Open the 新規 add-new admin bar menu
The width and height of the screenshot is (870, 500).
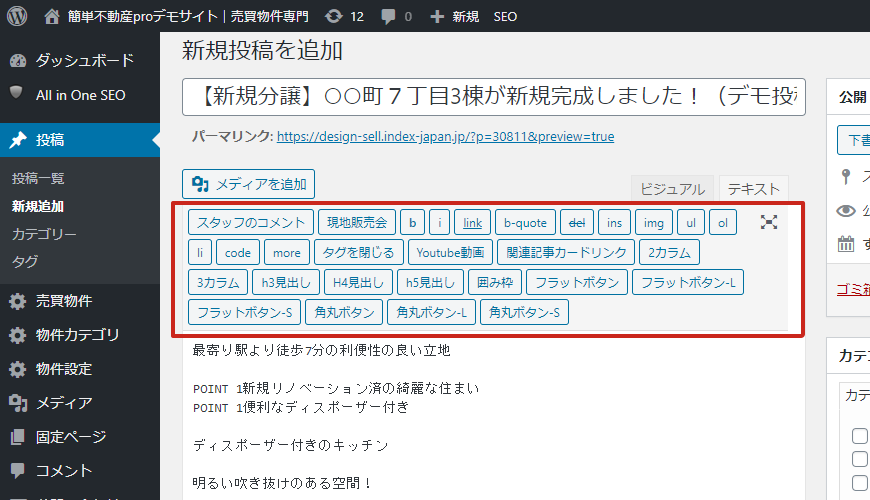point(455,17)
